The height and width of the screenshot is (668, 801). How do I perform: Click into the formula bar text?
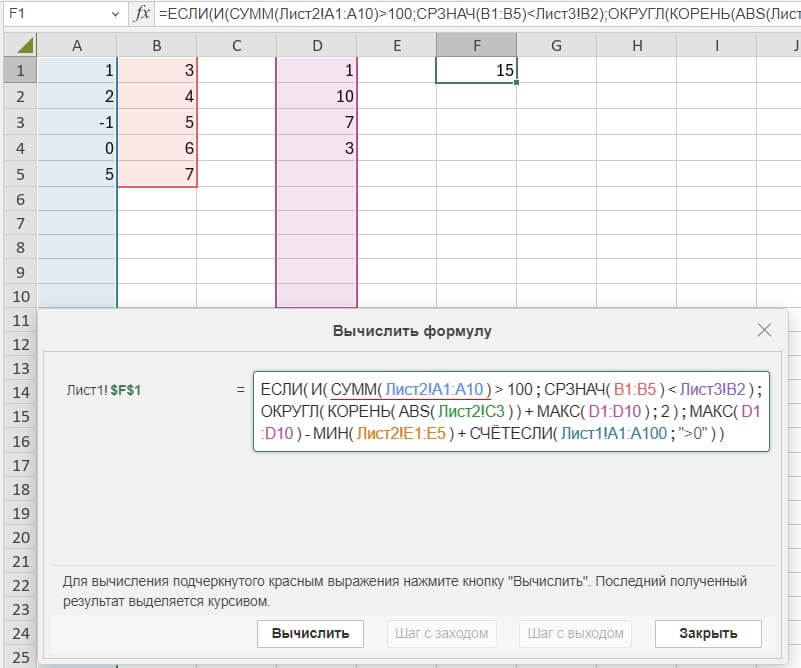[478, 14]
